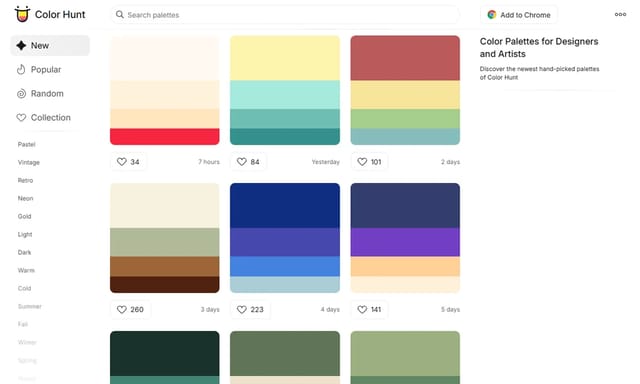The image size is (640, 384).
Task: Click the muted red stripe in 101-likes palette
Action: click(405, 58)
